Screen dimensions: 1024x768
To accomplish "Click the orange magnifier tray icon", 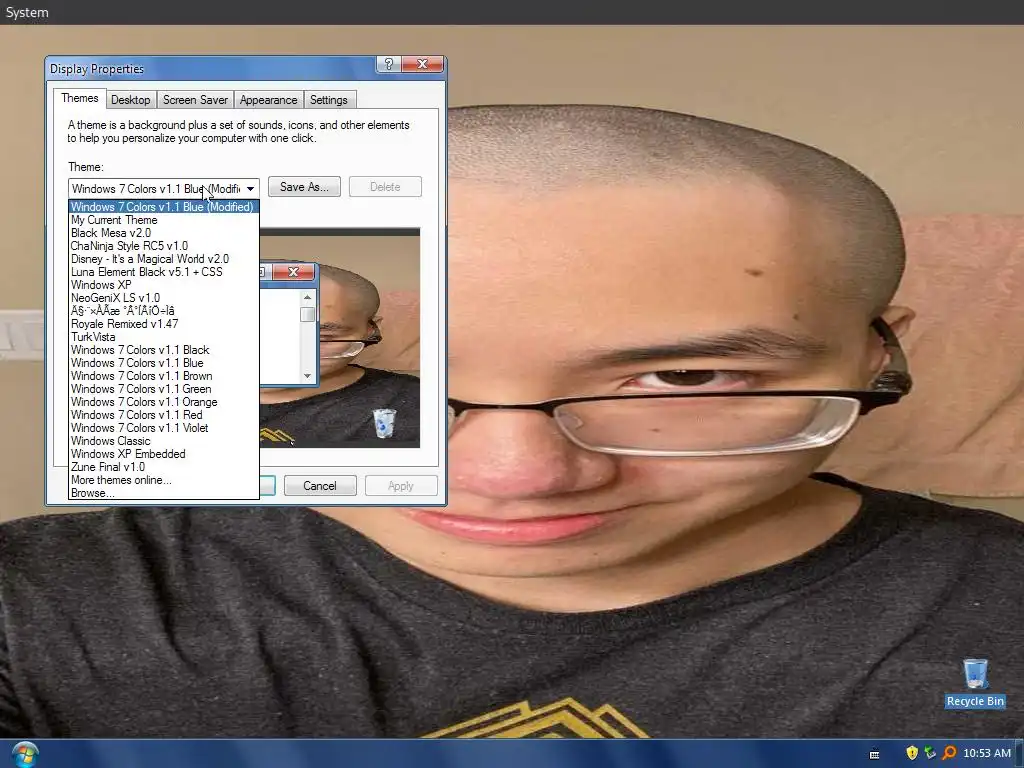I will (x=949, y=753).
